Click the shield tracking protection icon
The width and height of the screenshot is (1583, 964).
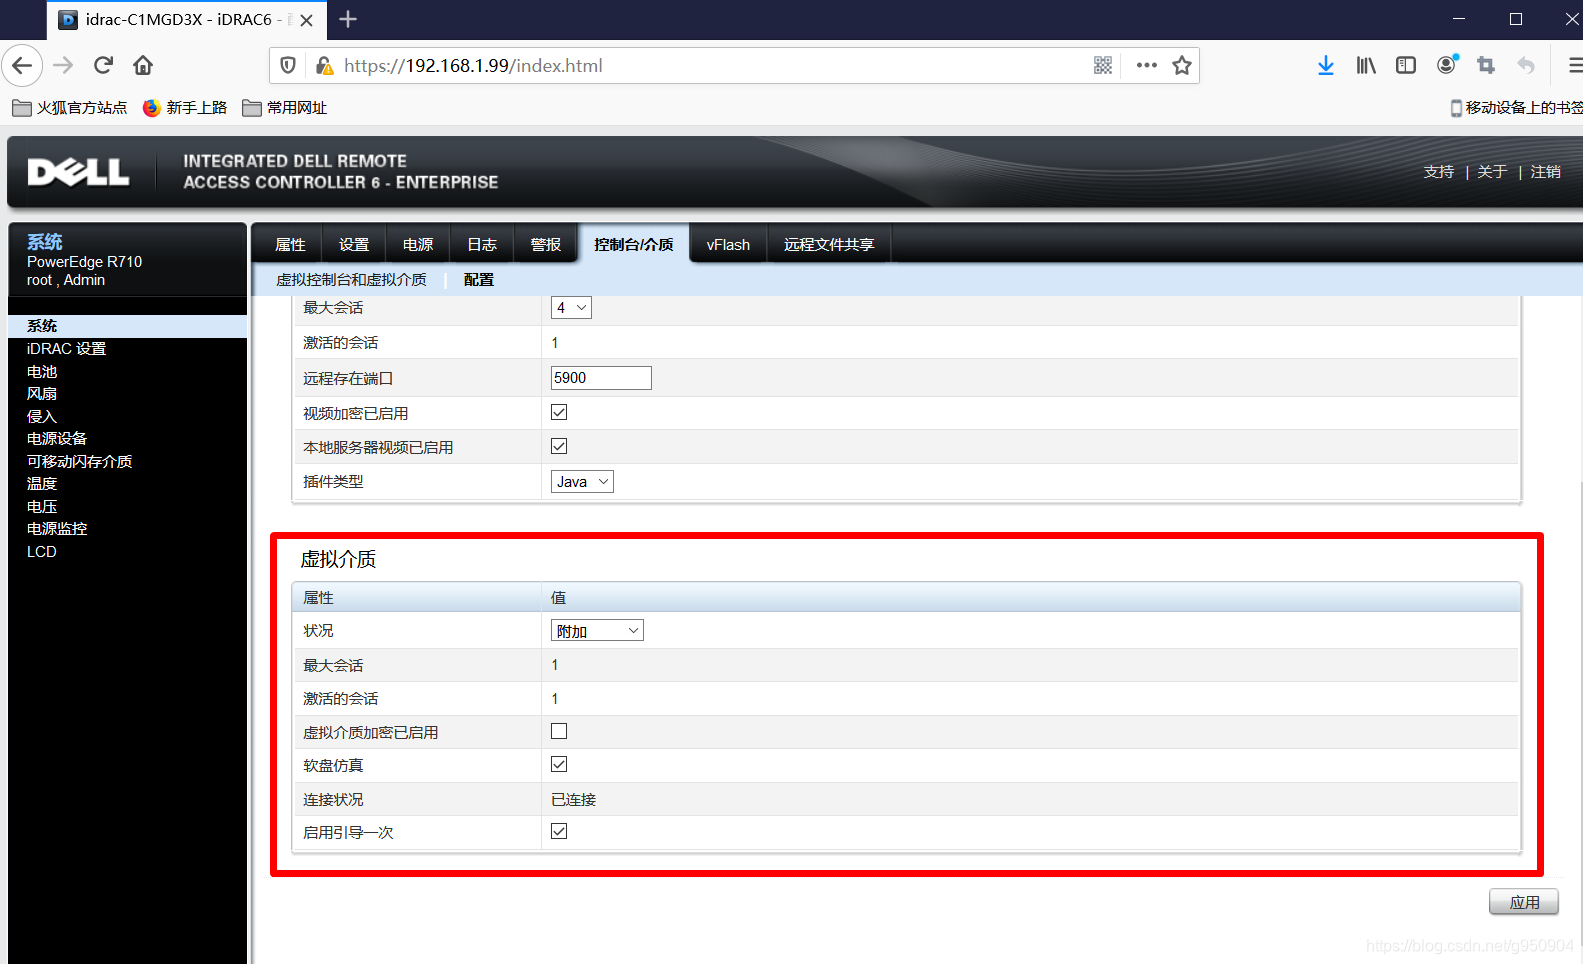288,66
